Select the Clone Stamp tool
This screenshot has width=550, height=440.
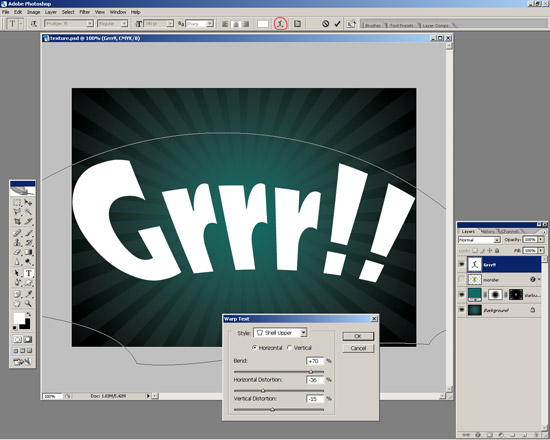coord(17,242)
